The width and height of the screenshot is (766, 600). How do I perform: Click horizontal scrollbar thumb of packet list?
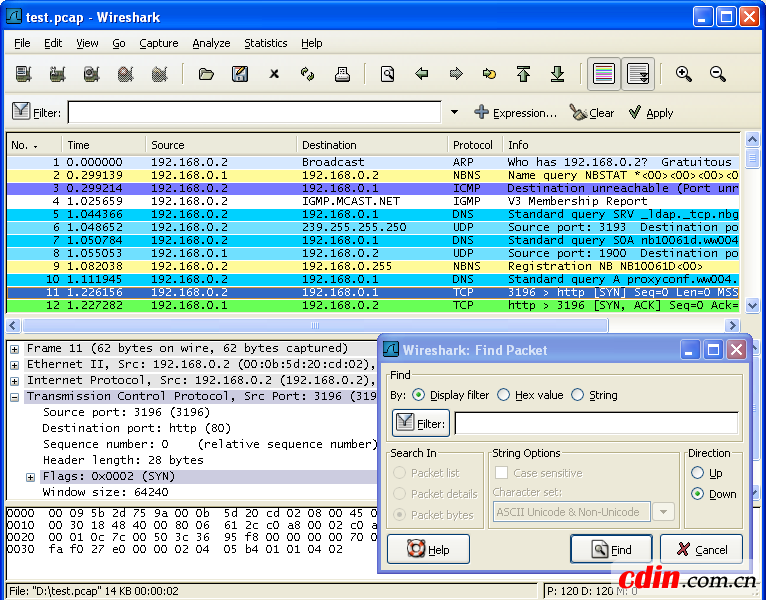(315, 325)
